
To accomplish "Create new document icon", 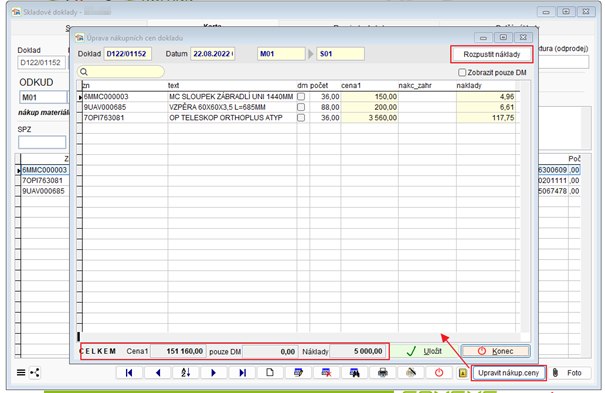I will click(x=270, y=373).
